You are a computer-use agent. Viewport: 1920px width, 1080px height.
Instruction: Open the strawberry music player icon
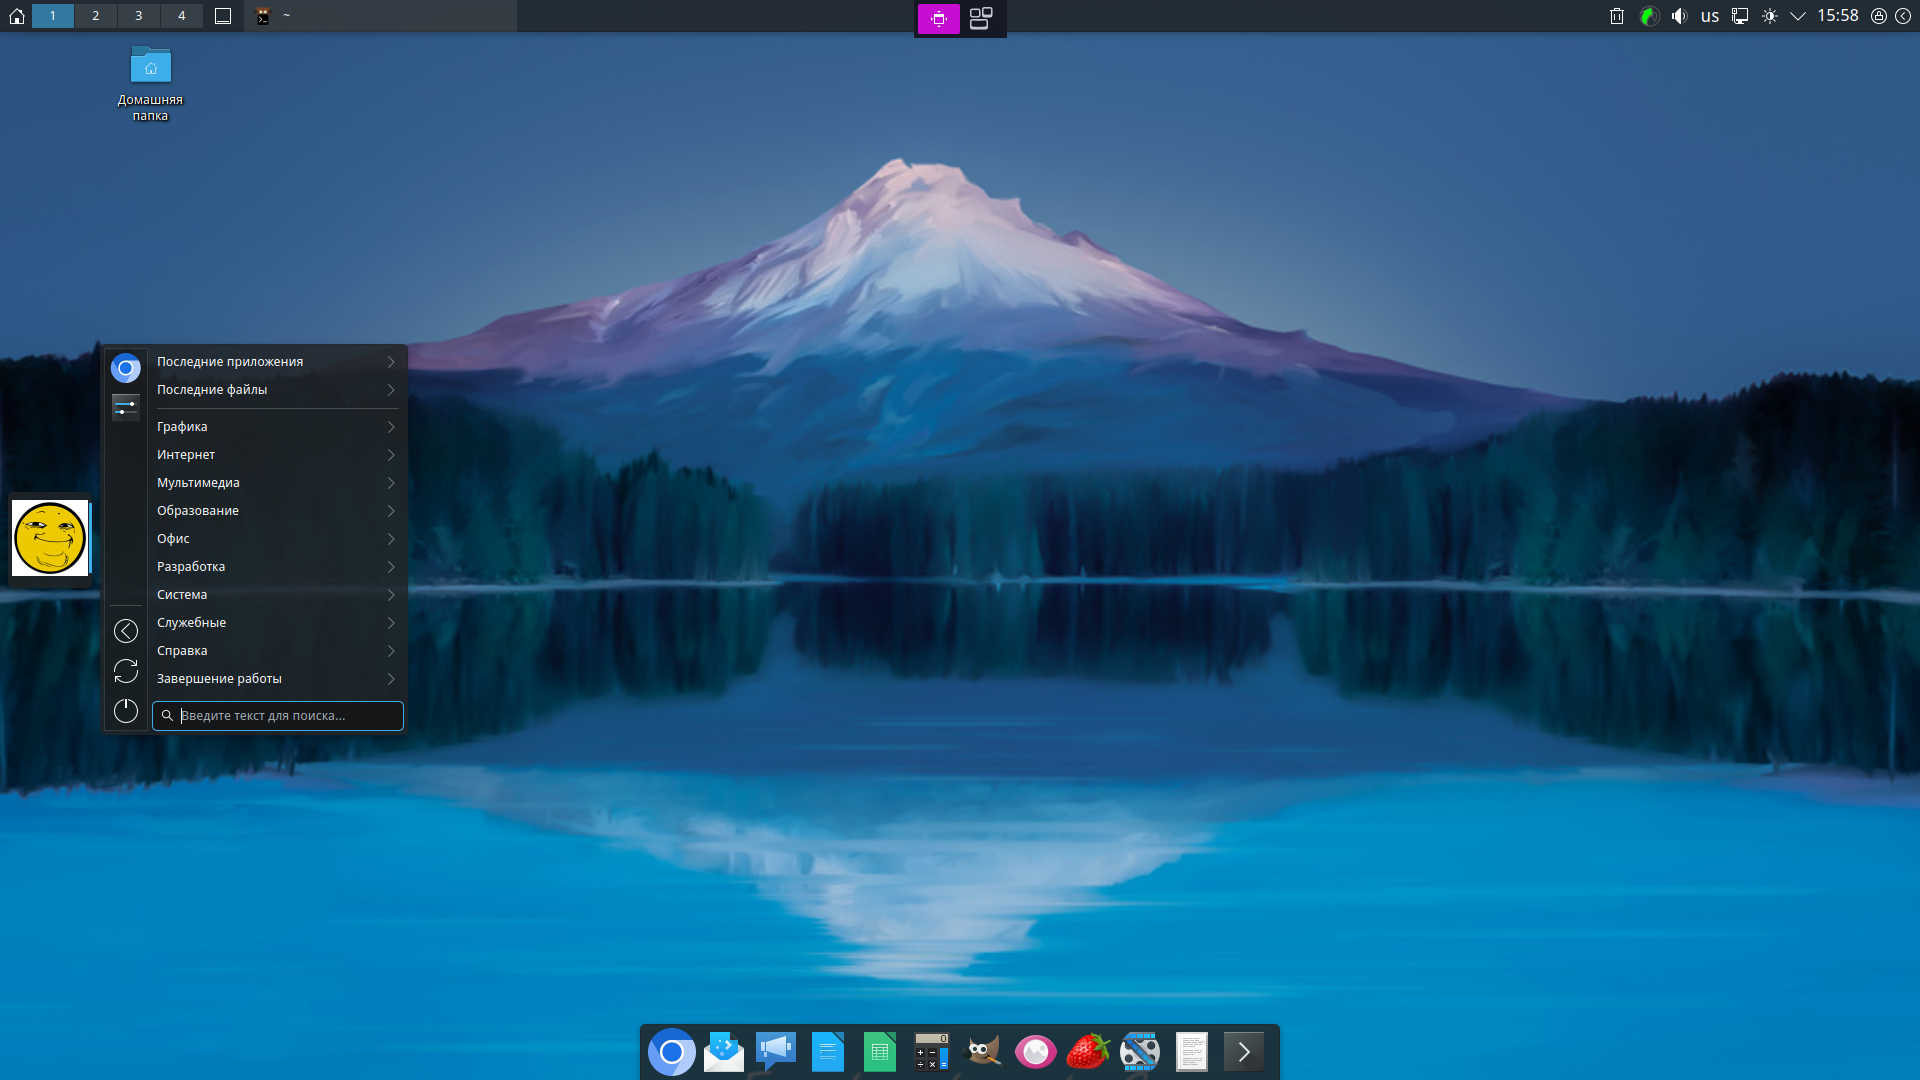1087,1052
